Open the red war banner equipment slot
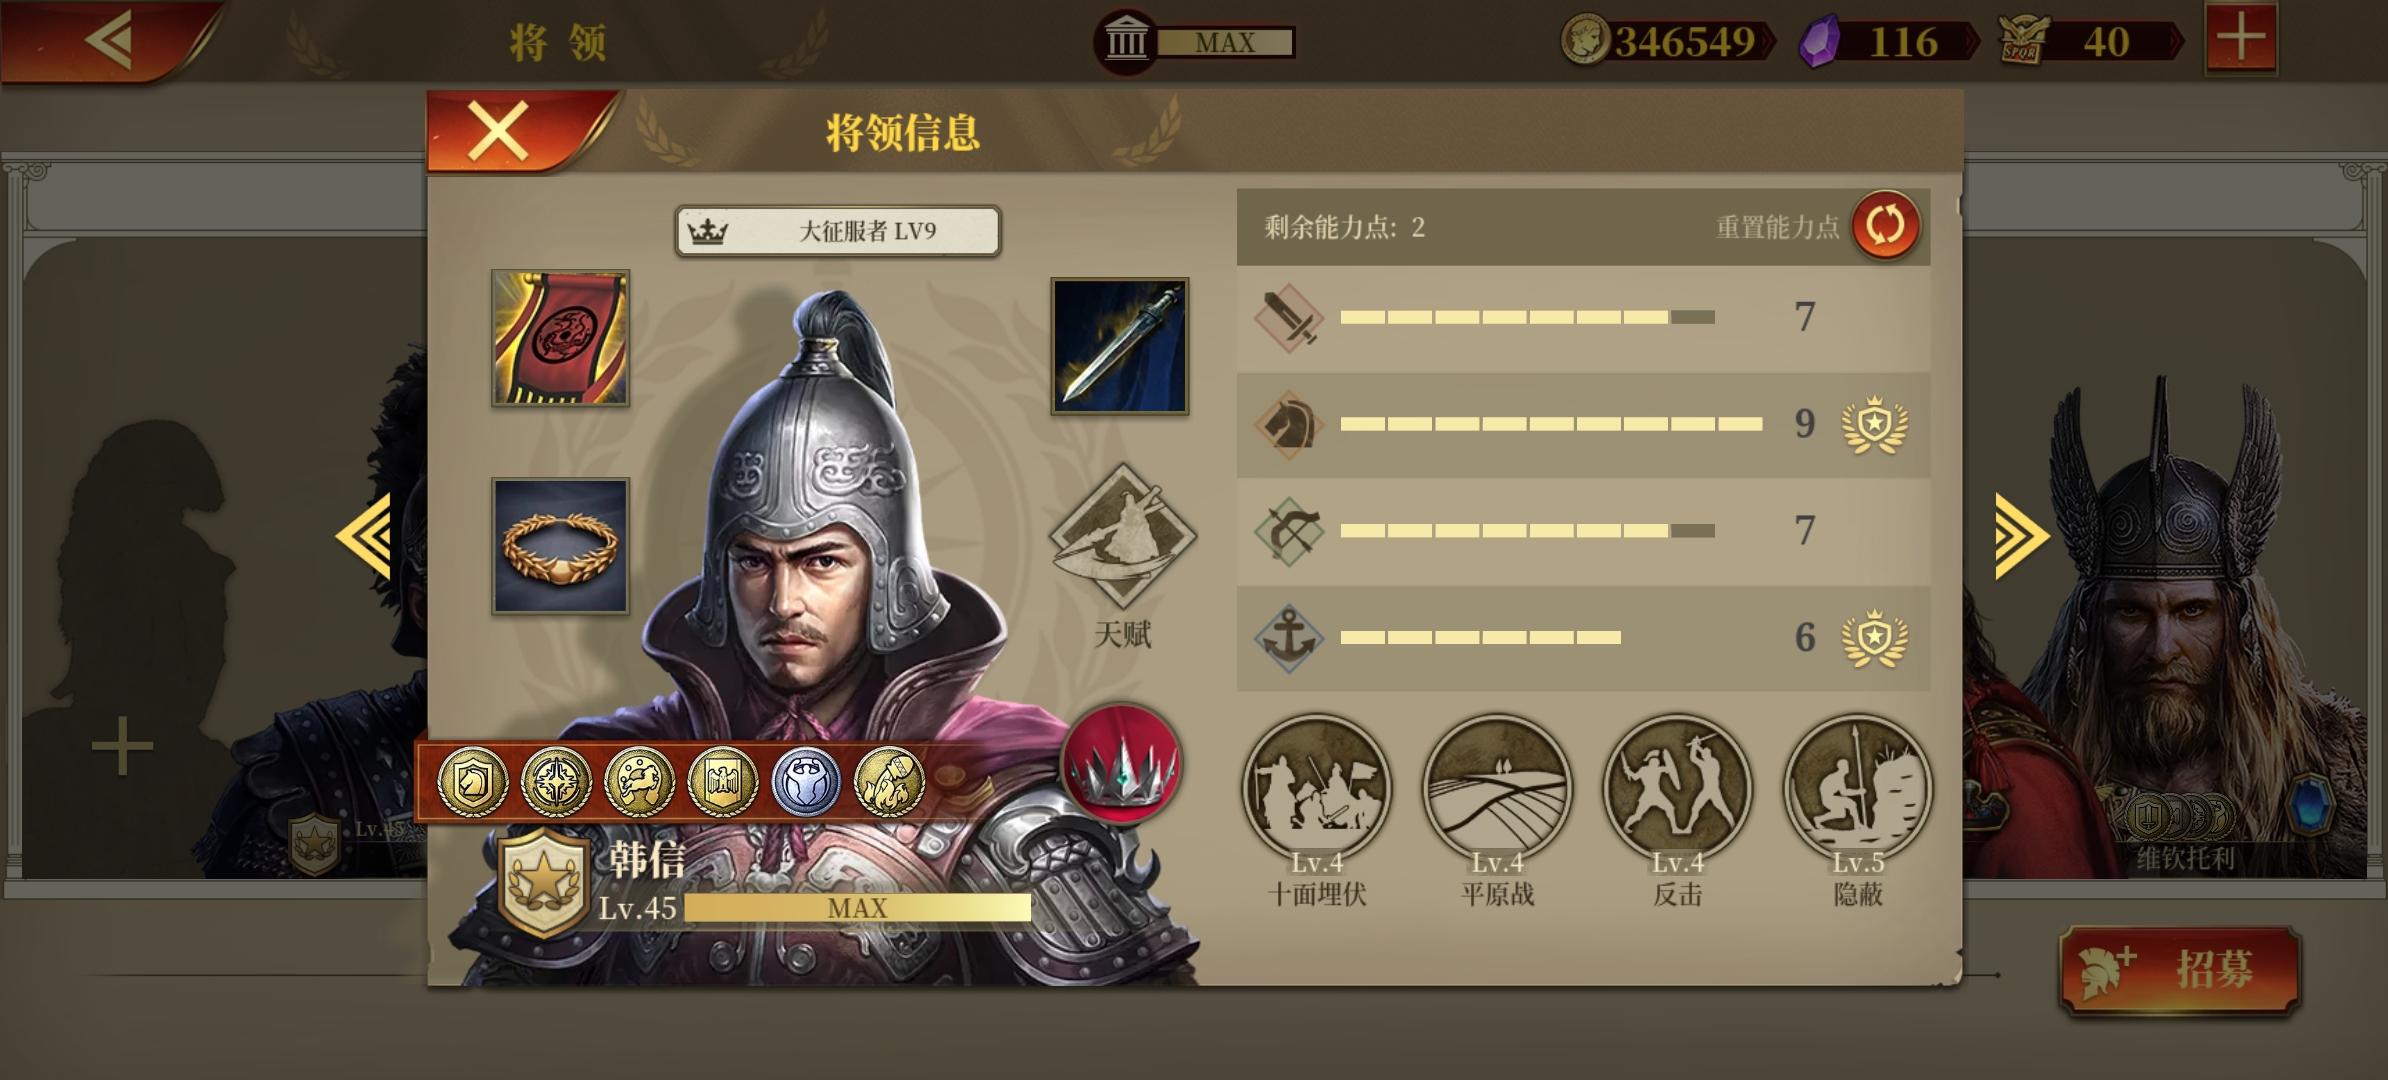The image size is (2388, 1080). tap(560, 338)
